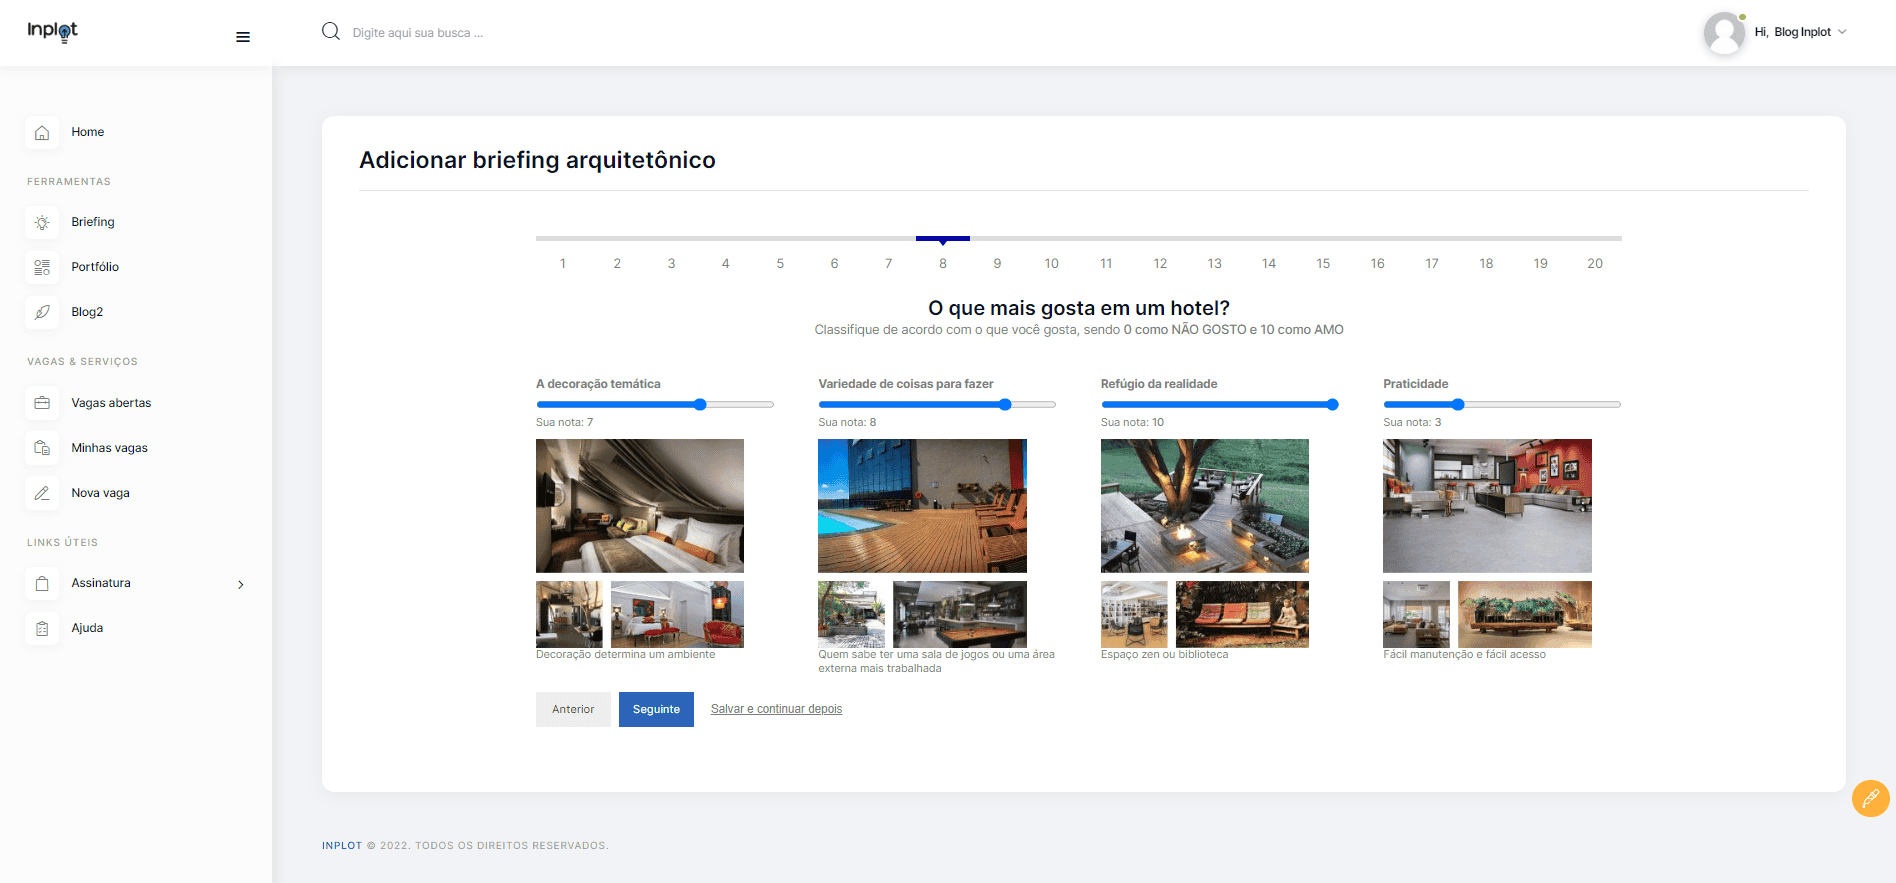Click the Anterior button
This screenshot has height=883, width=1896.
[573, 709]
